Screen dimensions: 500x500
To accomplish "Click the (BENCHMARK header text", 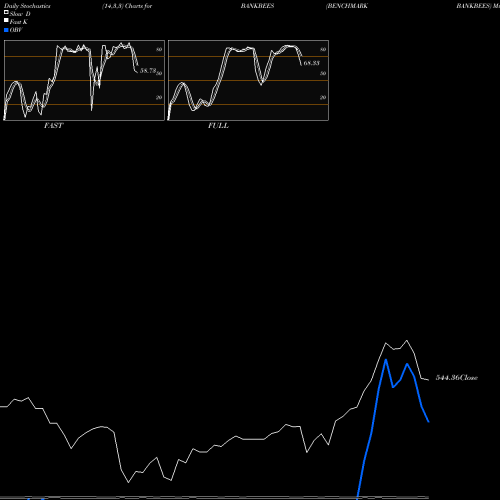I will click(347, 6).
